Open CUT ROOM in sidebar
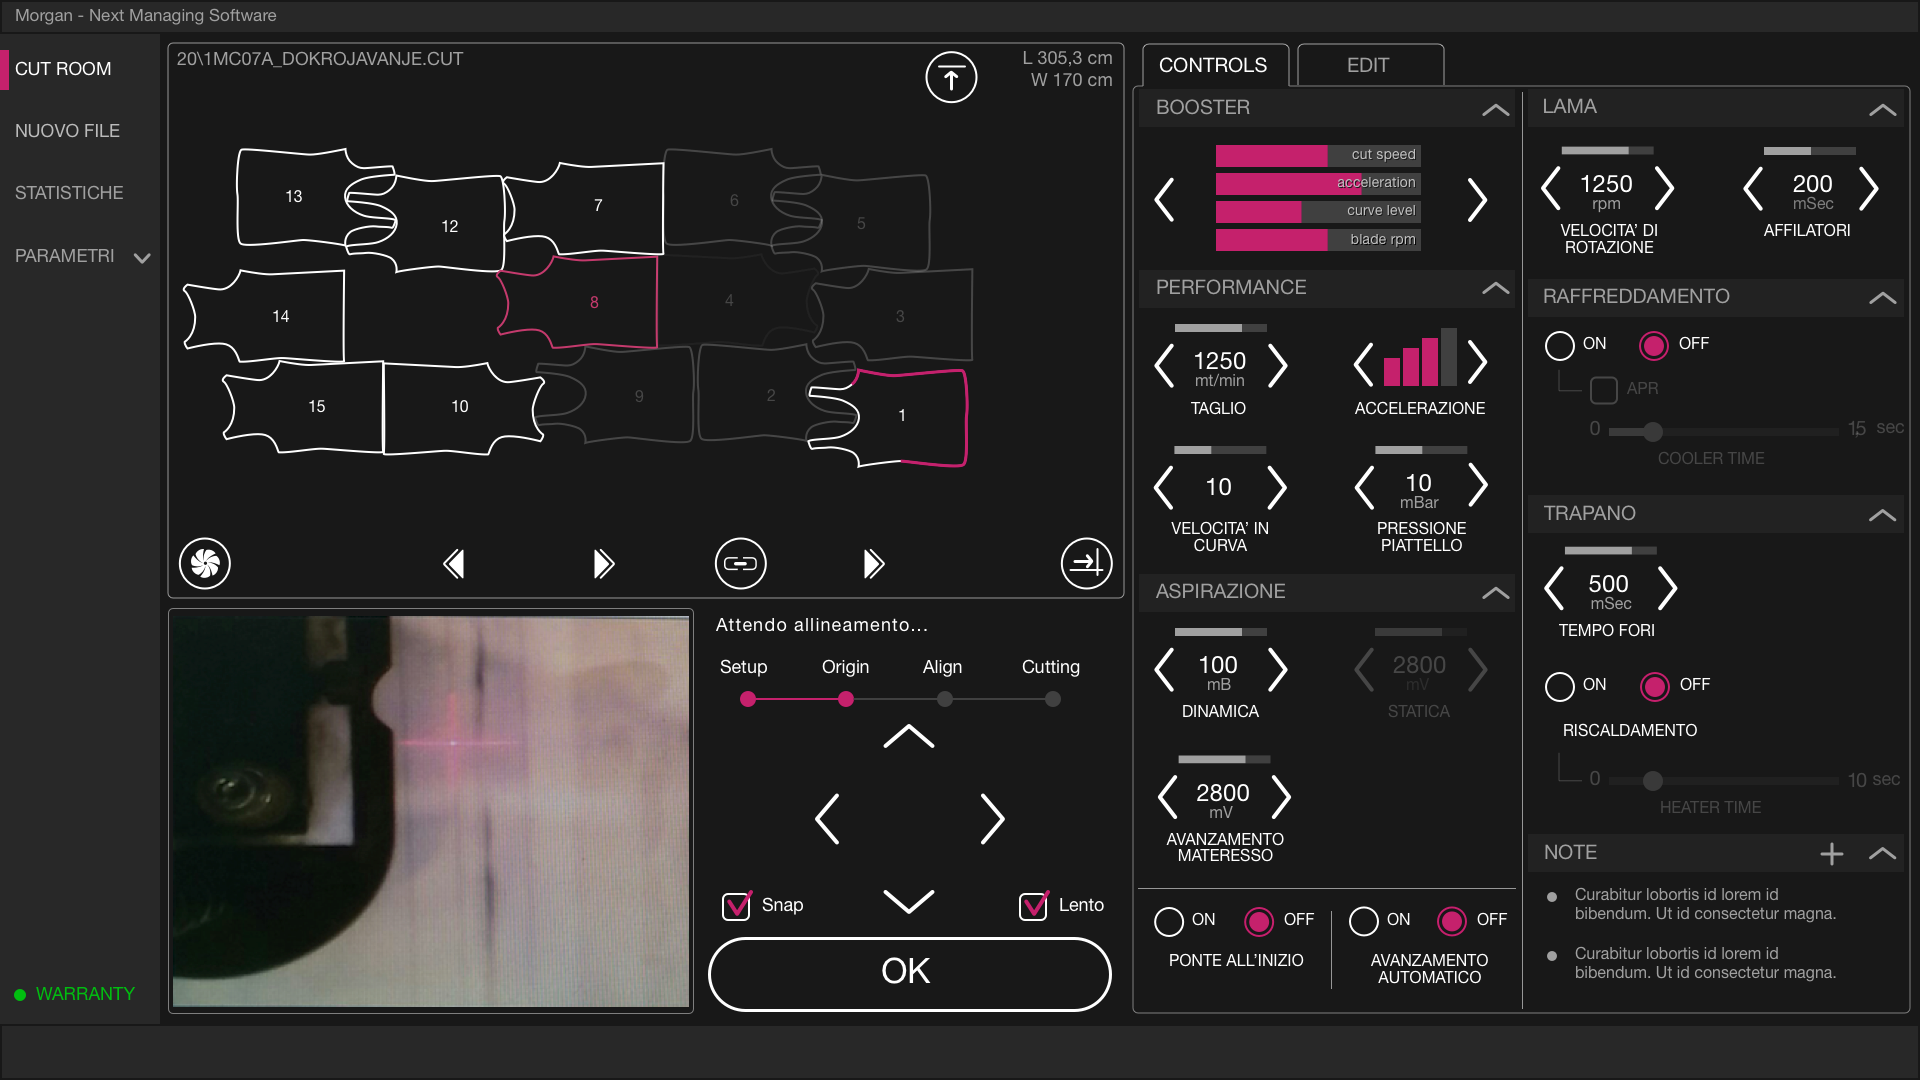Viewport: 1920px width, 1080px height. click(x=63, y=69)
